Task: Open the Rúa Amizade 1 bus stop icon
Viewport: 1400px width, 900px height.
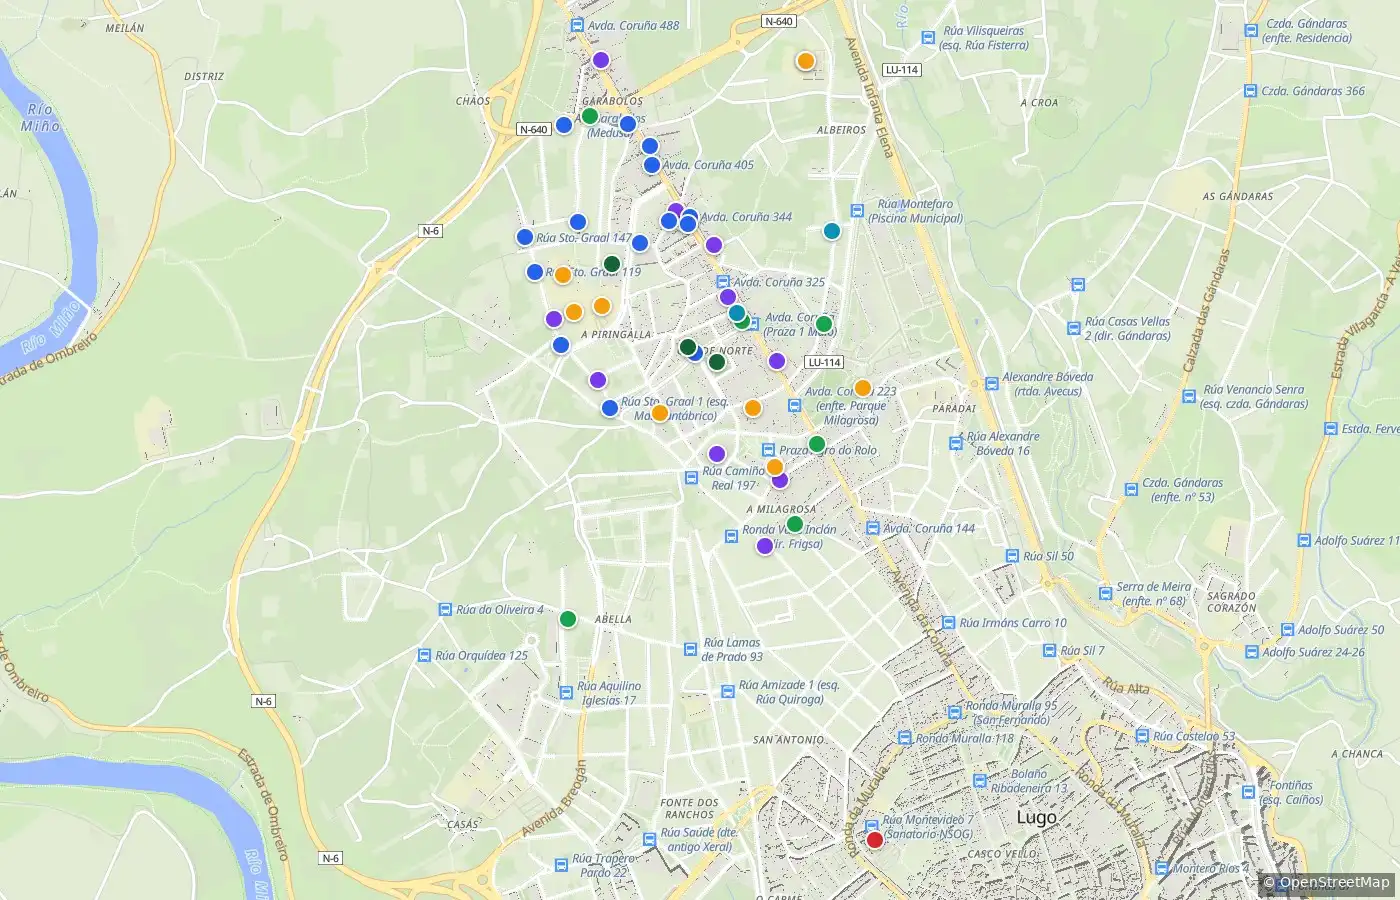Action: tap(728, 692)
